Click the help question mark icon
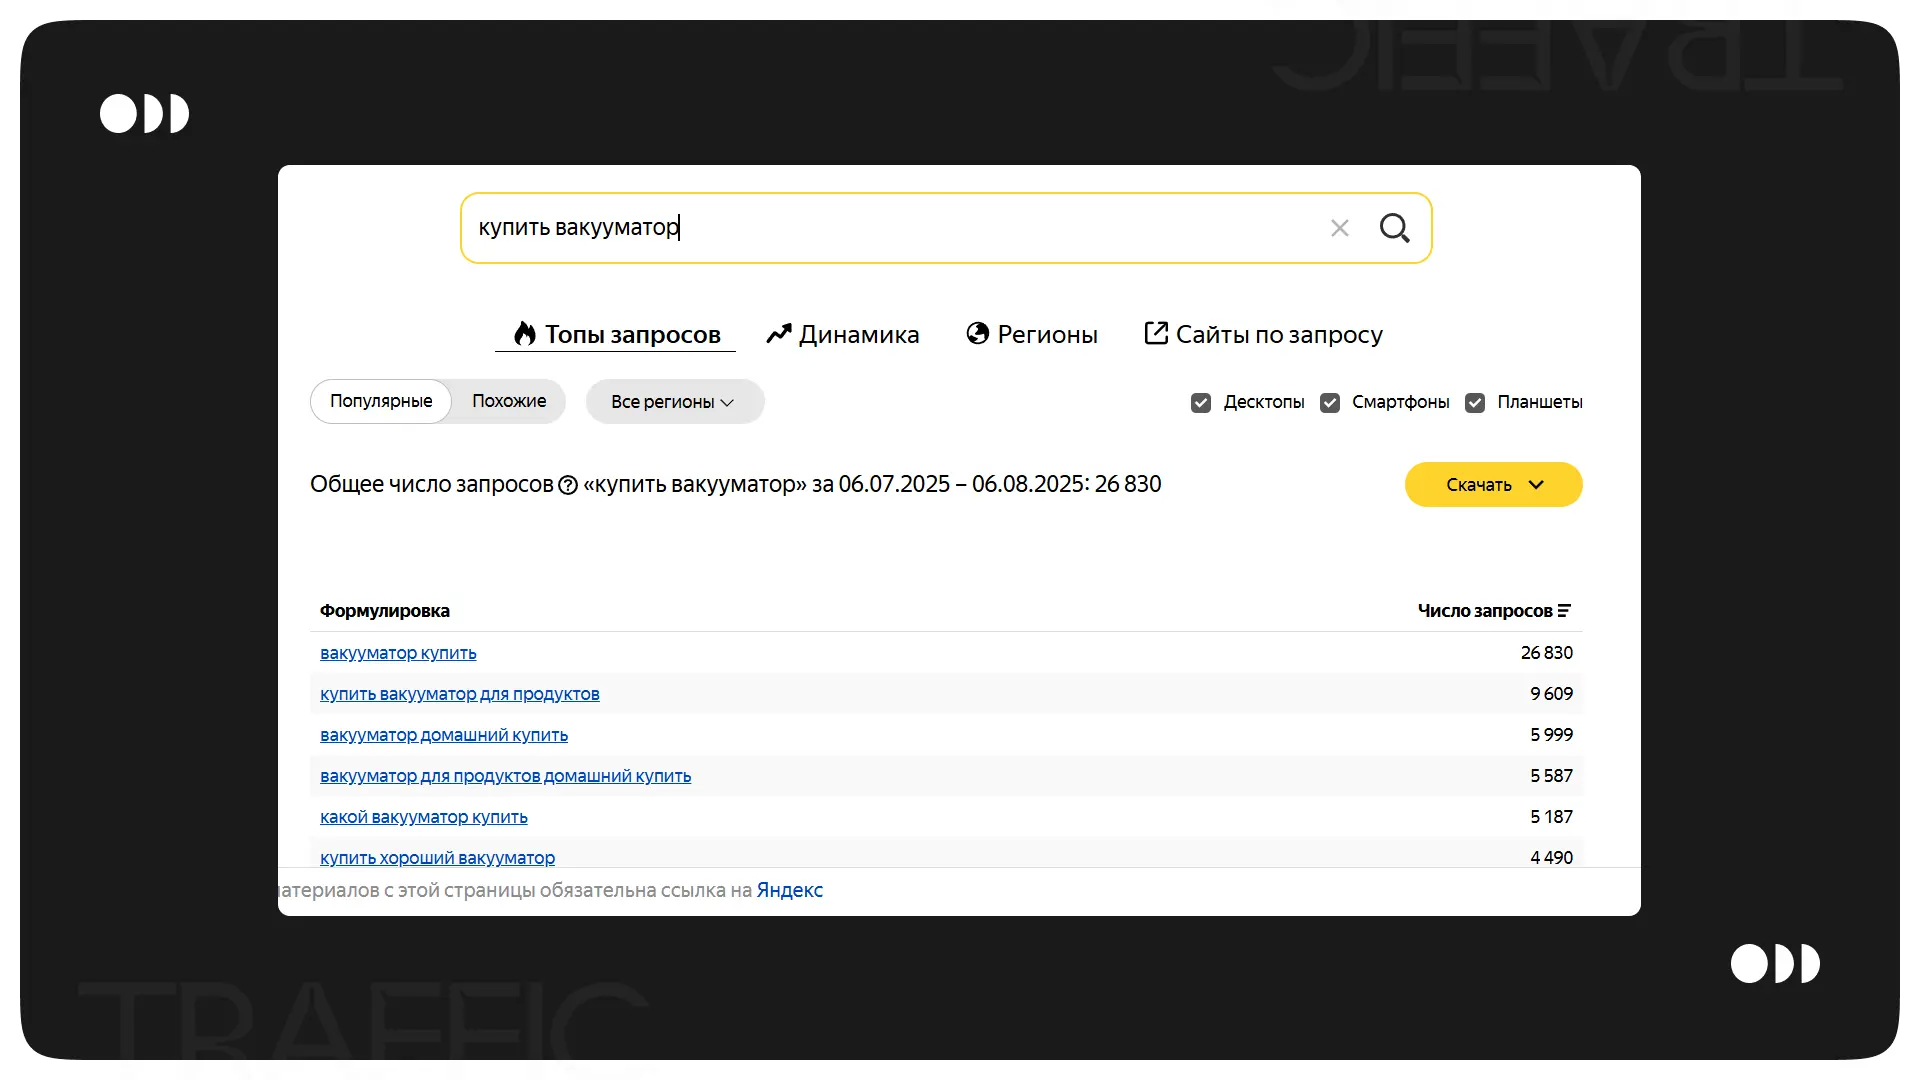 pyautogui.click(x=568, y=485)
